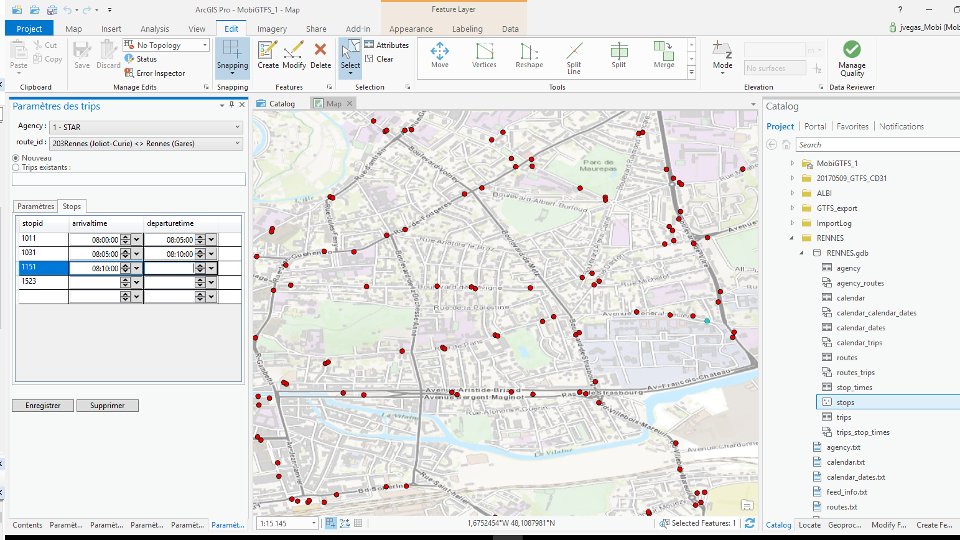Open Favorites in the Catalog pane
This screenshot has height=540, width=960.
pyautogui.click(x=852, y=126)
